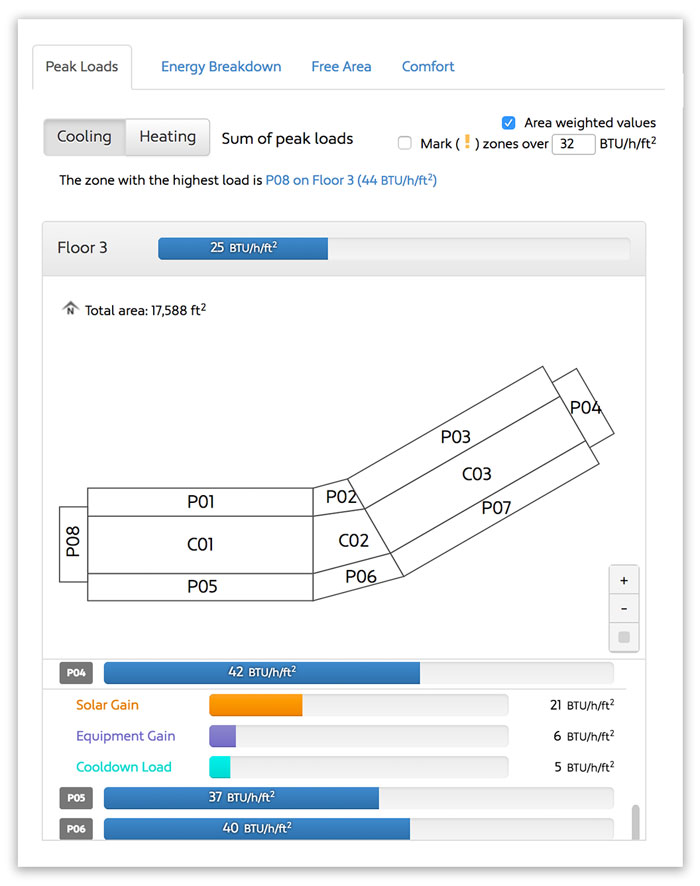Uncheck Area weighted values checkbox
The height and width of the screenshot is (886, 700).
coord(509,123)
